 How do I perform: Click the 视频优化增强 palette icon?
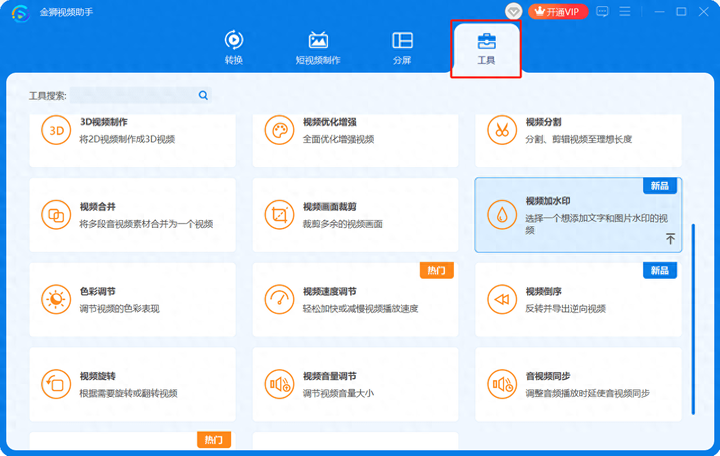point(279,130)
